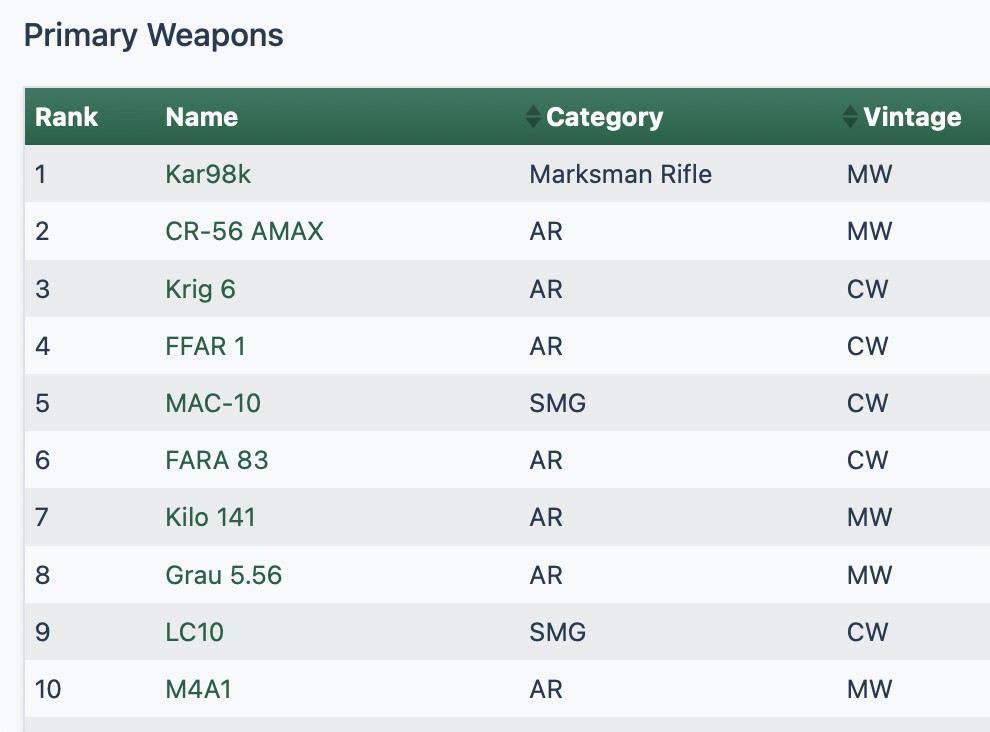Click the SMG cell in MAC-10 row
This screenshot has height=732, width=990.
(x=557, y=403)
